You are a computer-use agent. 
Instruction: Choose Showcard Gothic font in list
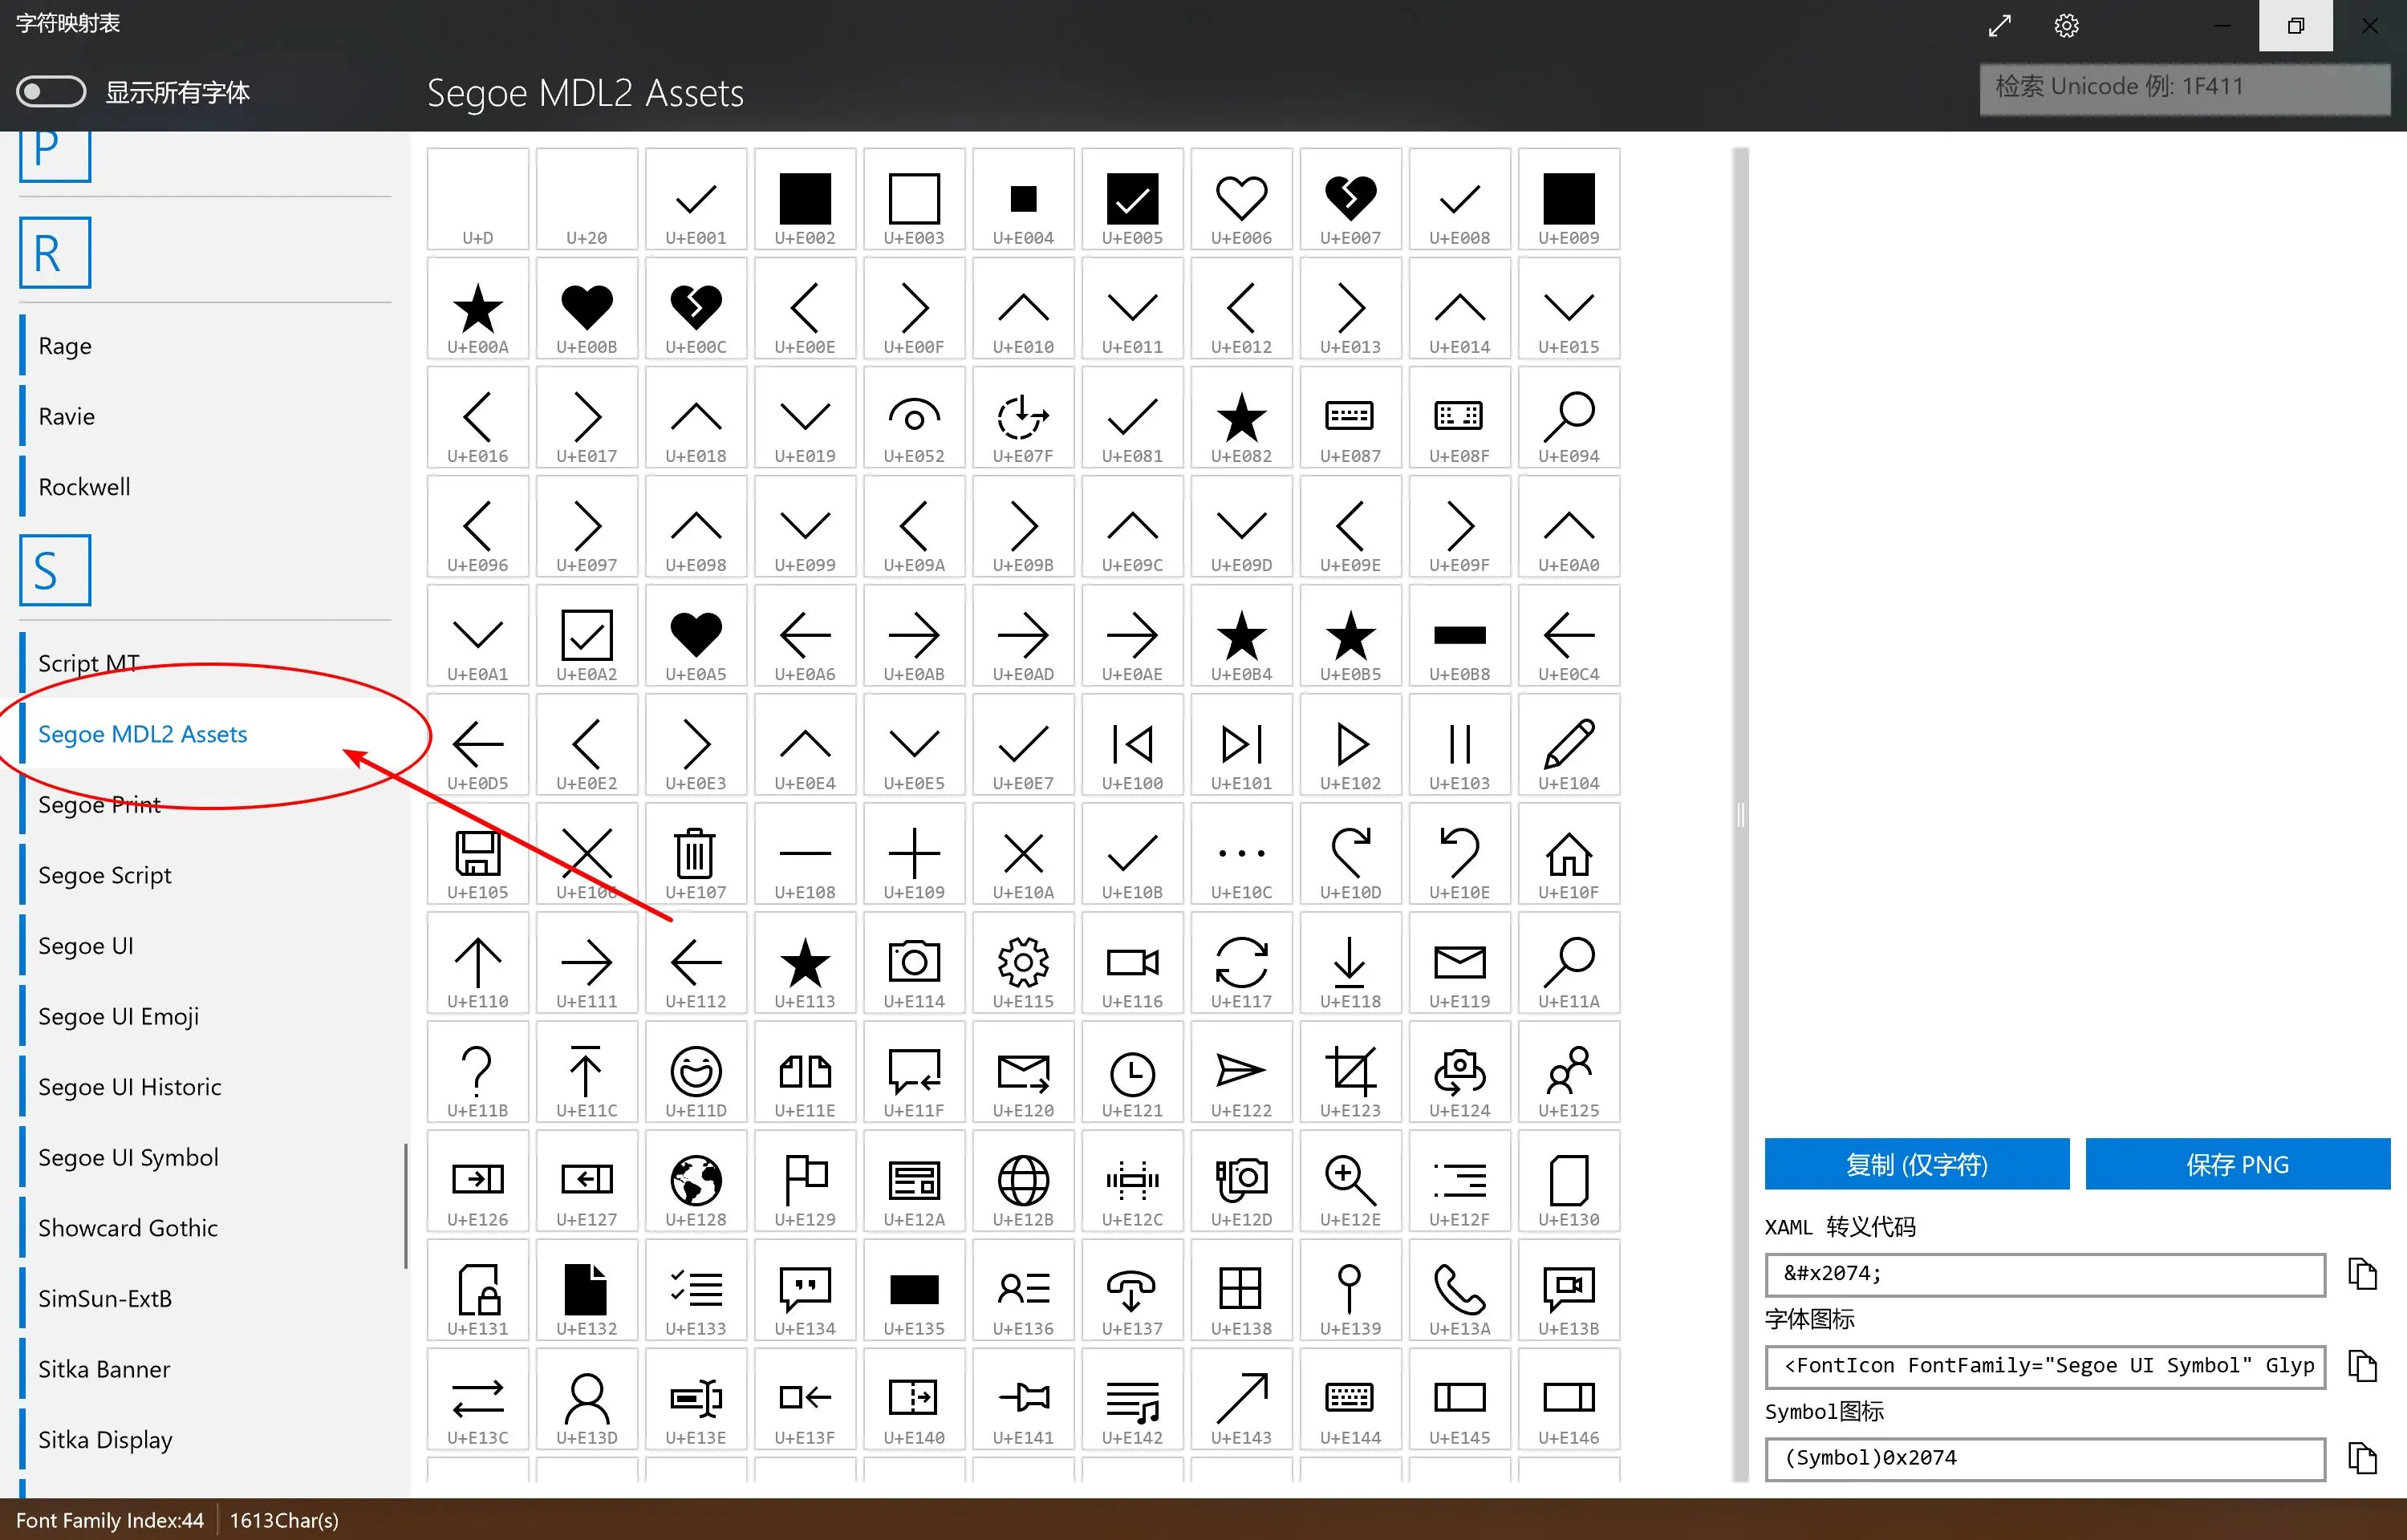click(x=127, y=1228)
